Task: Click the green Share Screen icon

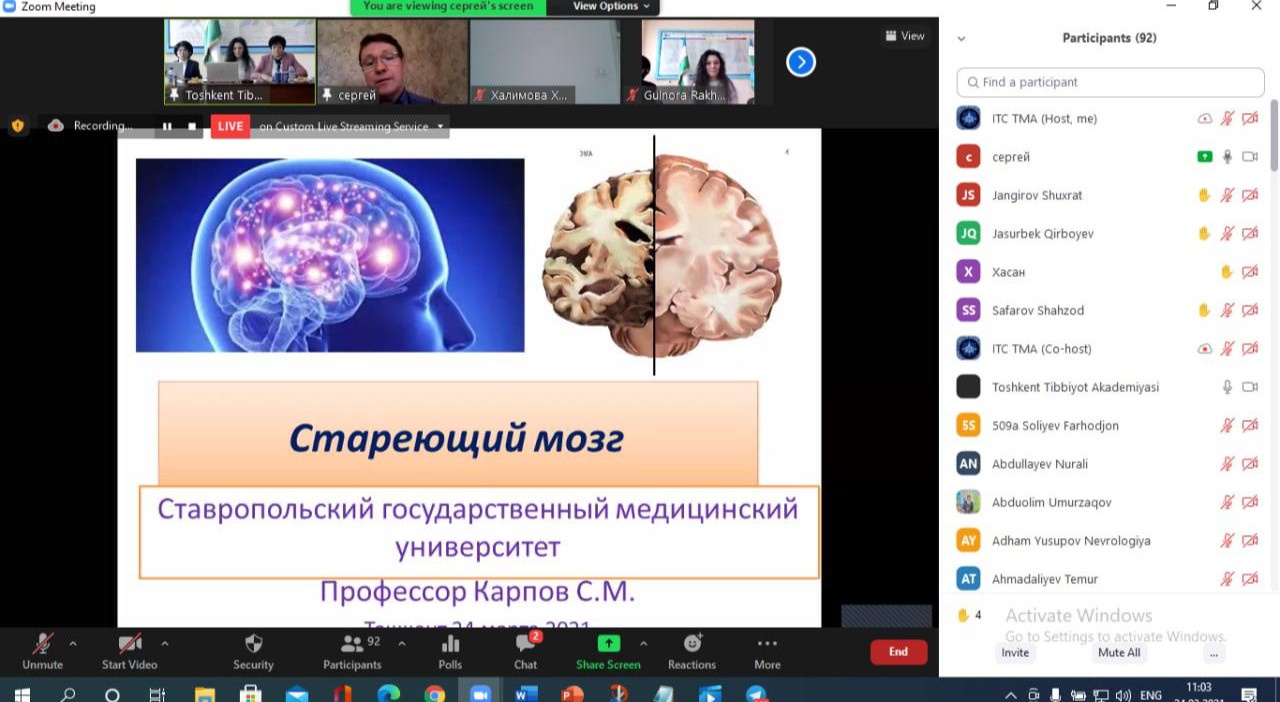Action: coord(608,643)
